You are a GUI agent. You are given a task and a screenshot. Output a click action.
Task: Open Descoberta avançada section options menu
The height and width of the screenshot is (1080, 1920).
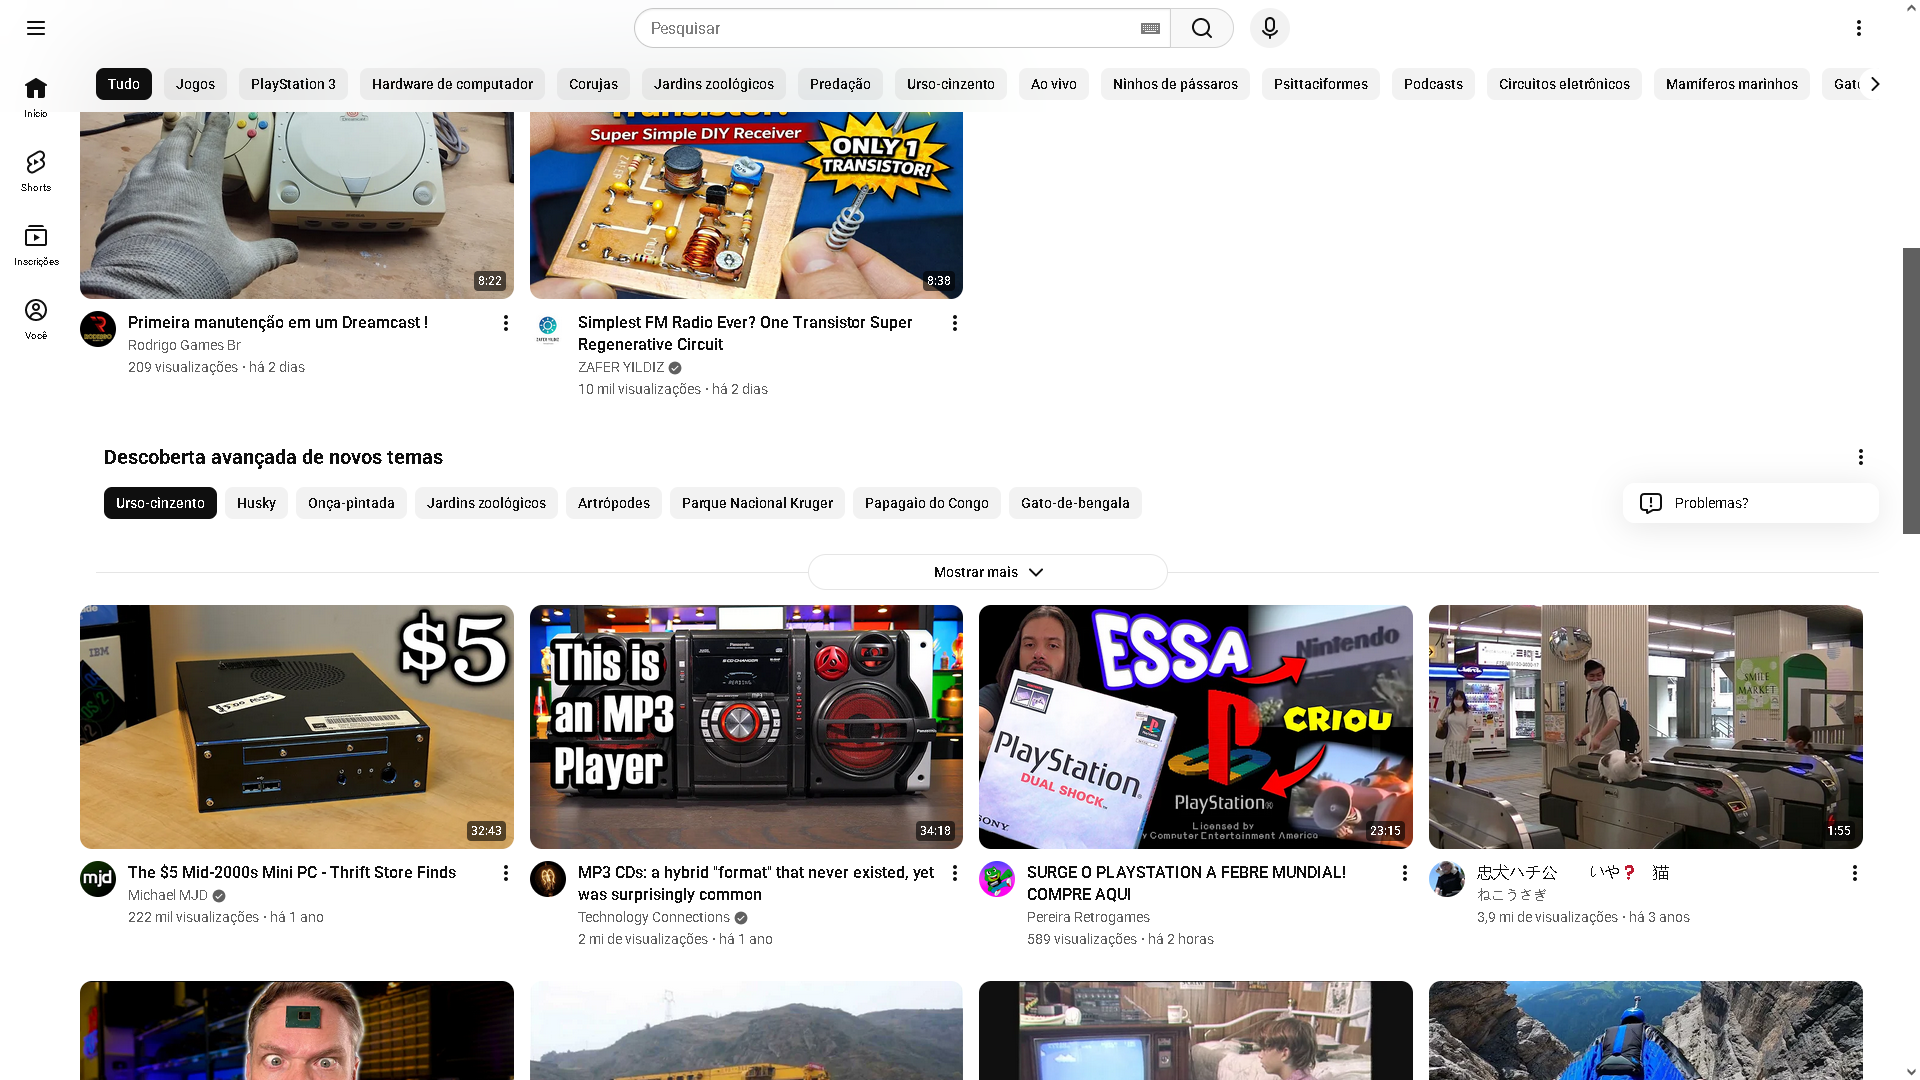(x=1860, y=457)
